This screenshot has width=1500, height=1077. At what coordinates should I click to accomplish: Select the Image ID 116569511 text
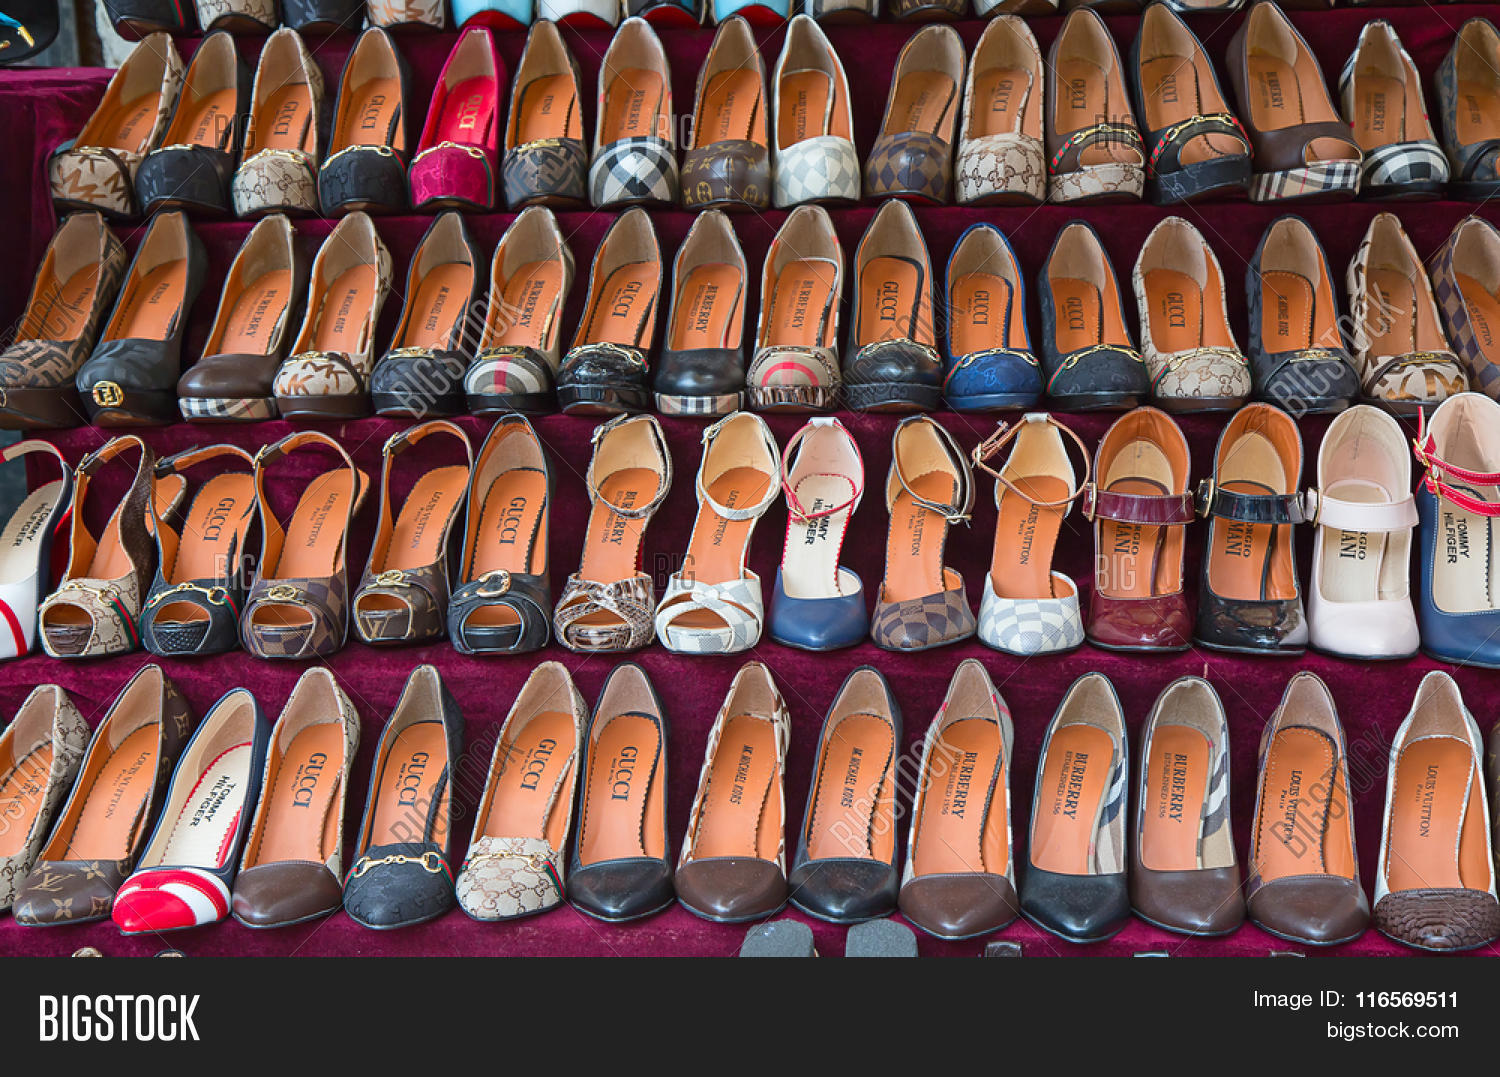tap(1355, 999)
